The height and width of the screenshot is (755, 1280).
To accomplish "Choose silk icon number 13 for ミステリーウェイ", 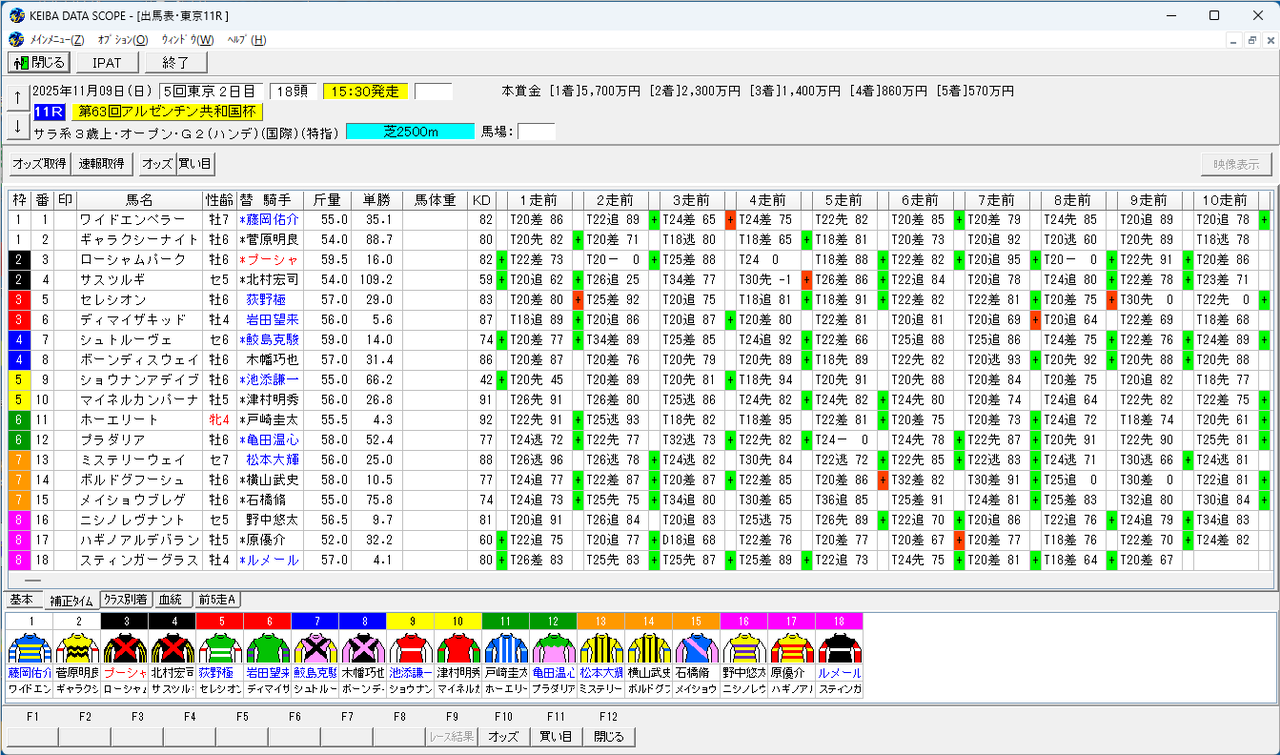I will [x=600, y=647].
